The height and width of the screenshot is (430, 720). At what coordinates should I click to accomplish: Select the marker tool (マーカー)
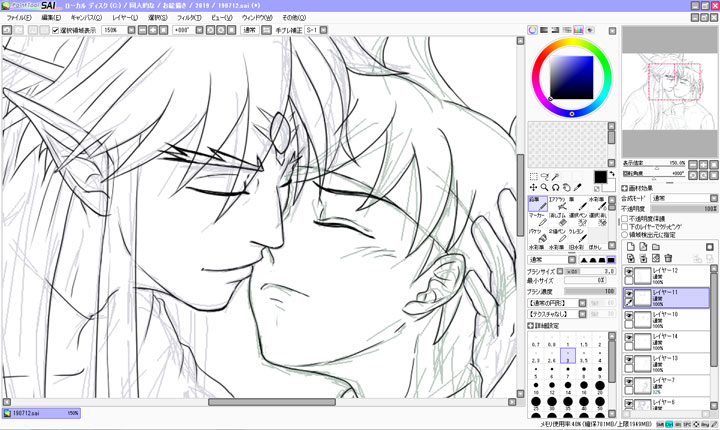538,220
